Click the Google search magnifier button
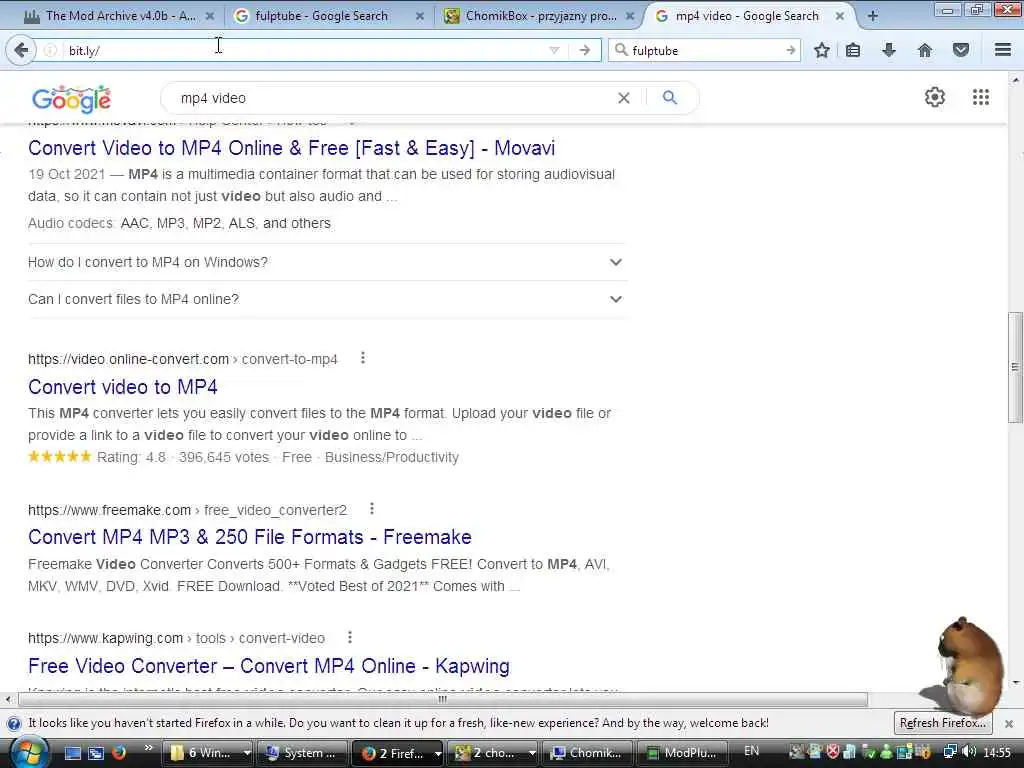 [669, 98]
